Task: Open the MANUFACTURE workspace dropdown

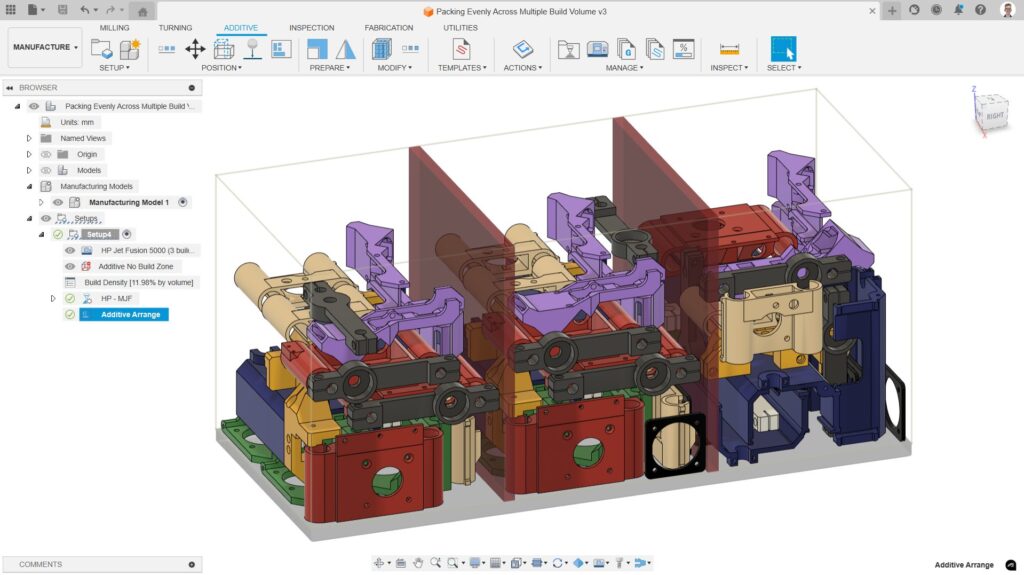Action: [x=45, y=47]
